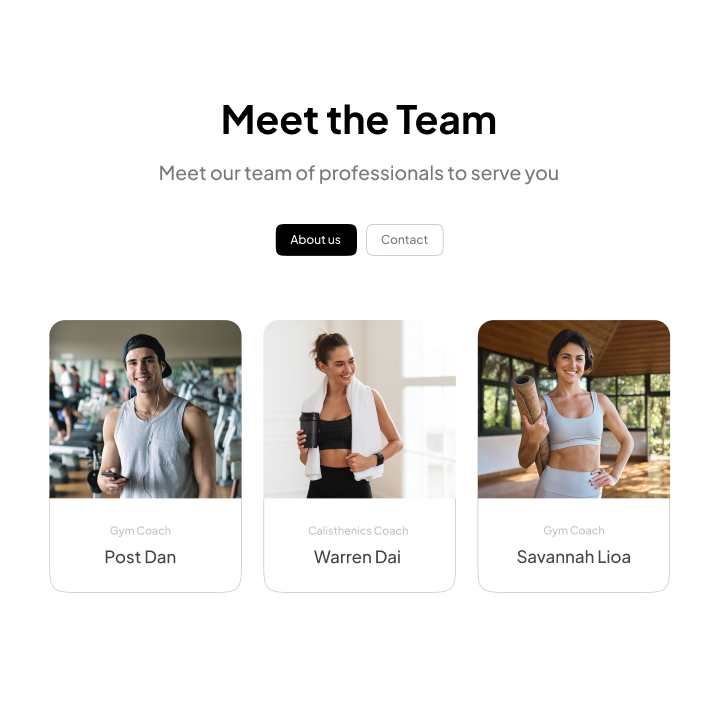Click the black shaker bottle in middle photo
Screen dimensions: 717x720
pos(309,430)
